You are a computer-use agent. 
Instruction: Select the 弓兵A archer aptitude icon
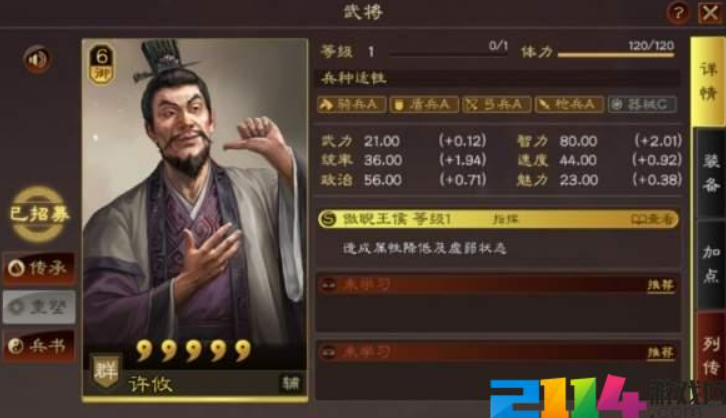tap(497, 105)
